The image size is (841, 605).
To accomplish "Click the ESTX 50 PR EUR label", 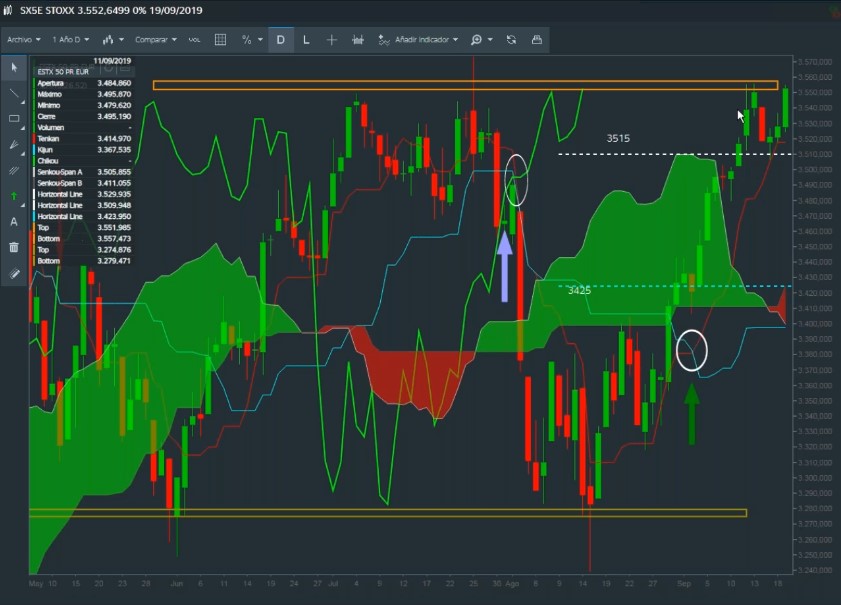I will point(63,72).
